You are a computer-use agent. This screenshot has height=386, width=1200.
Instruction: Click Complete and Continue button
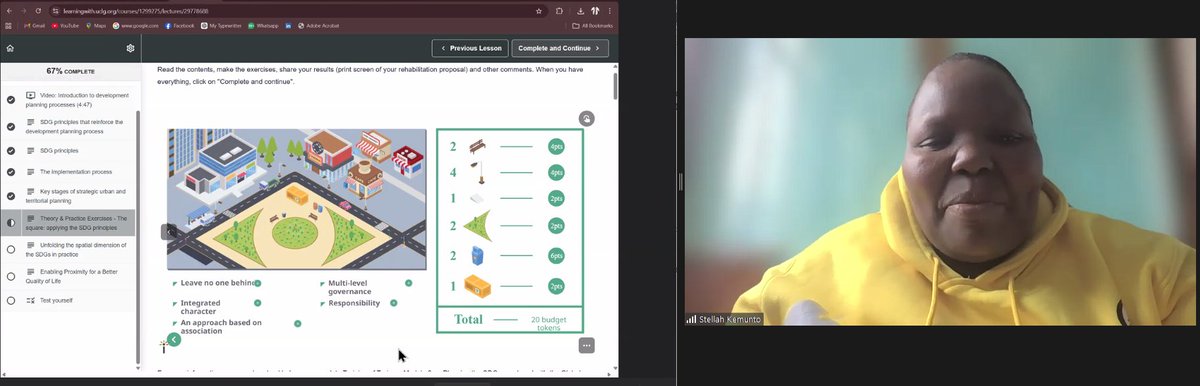point(560,48)
